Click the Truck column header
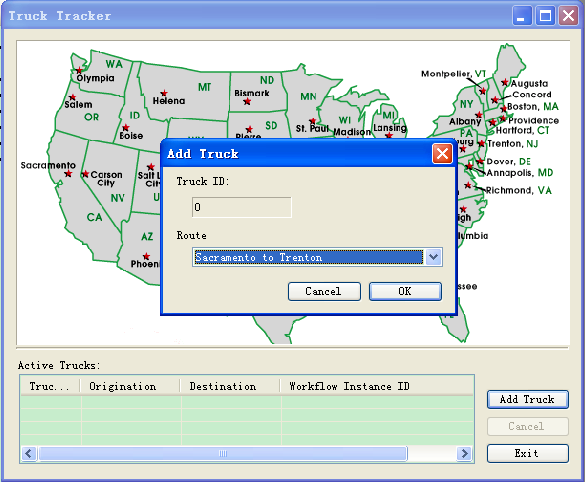Screen dimensions: 585x482 (x=50, y=386)
